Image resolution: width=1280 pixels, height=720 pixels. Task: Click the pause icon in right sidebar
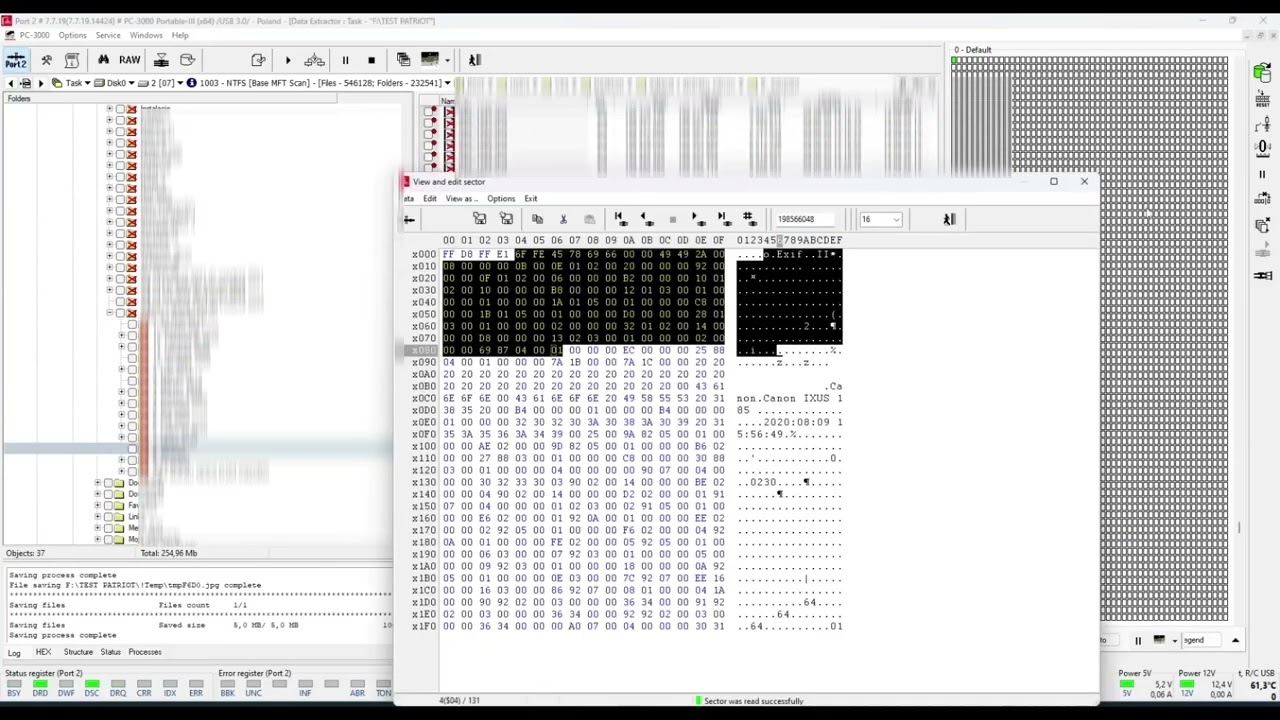click(1262, 174)
